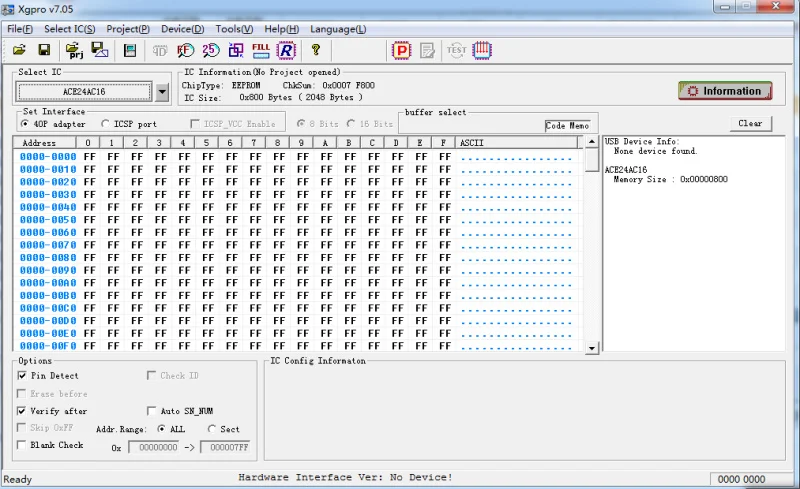Open the Device menu
The image size is (800, 489).
coord(183,29)
